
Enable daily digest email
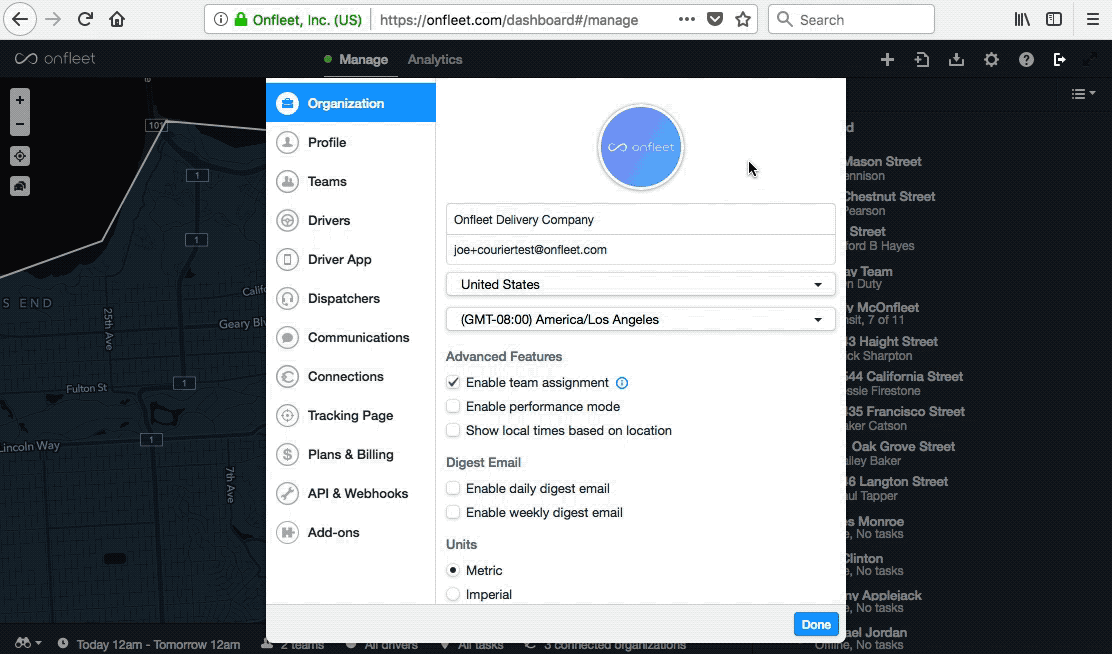(453, 489)
